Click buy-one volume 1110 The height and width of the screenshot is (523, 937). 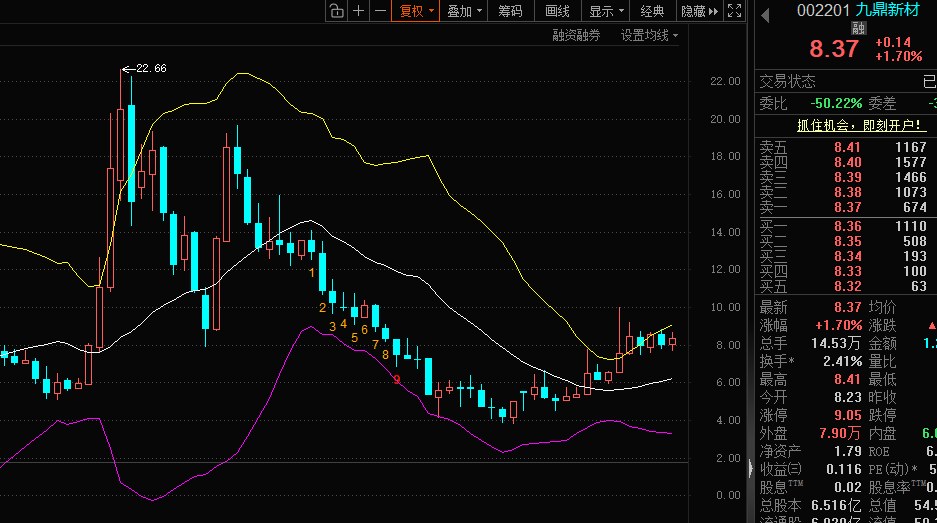pyautogui.click(x=911, y=226)
